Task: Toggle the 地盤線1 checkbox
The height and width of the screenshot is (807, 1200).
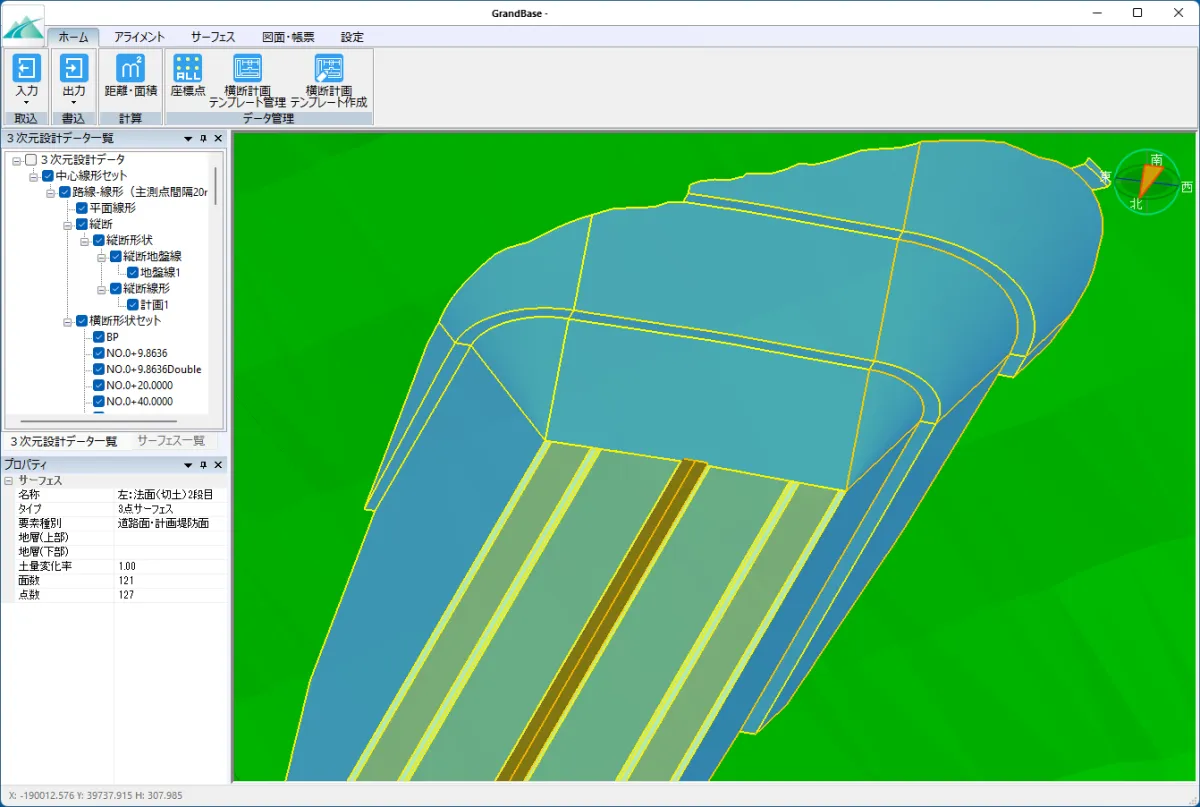Action: click(132, 272)
